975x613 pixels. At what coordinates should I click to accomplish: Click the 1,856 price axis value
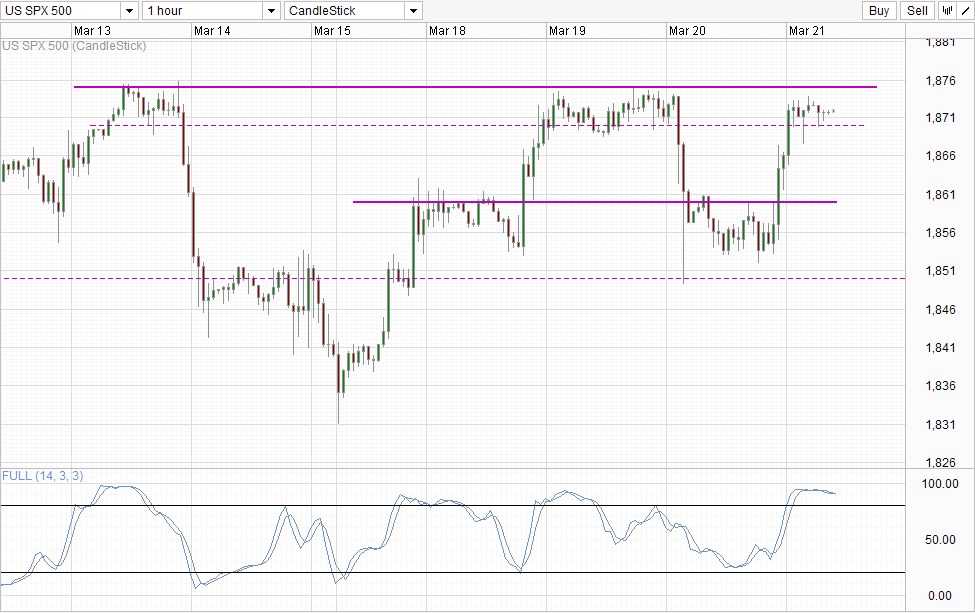tap(940, 233)
